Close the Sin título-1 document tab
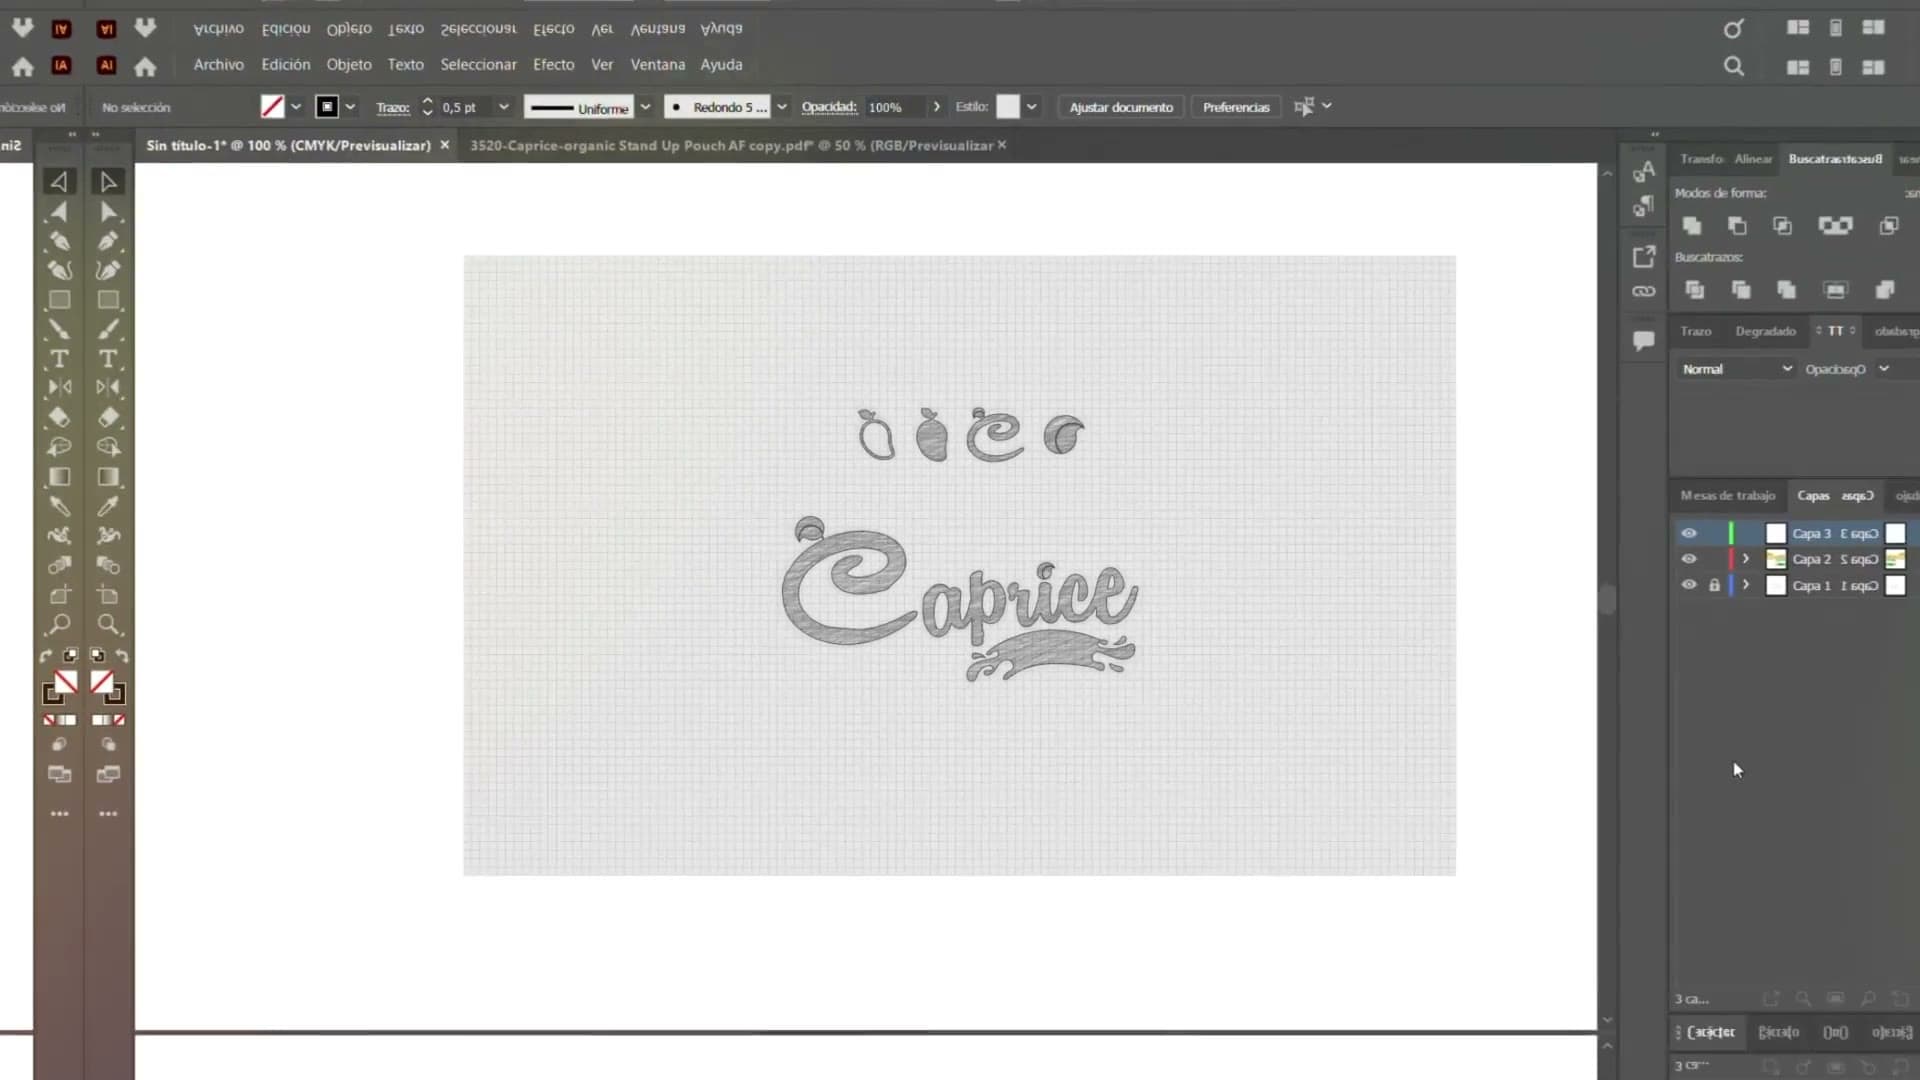This screenshot has width=1920, height=1080. pos(445,146)
